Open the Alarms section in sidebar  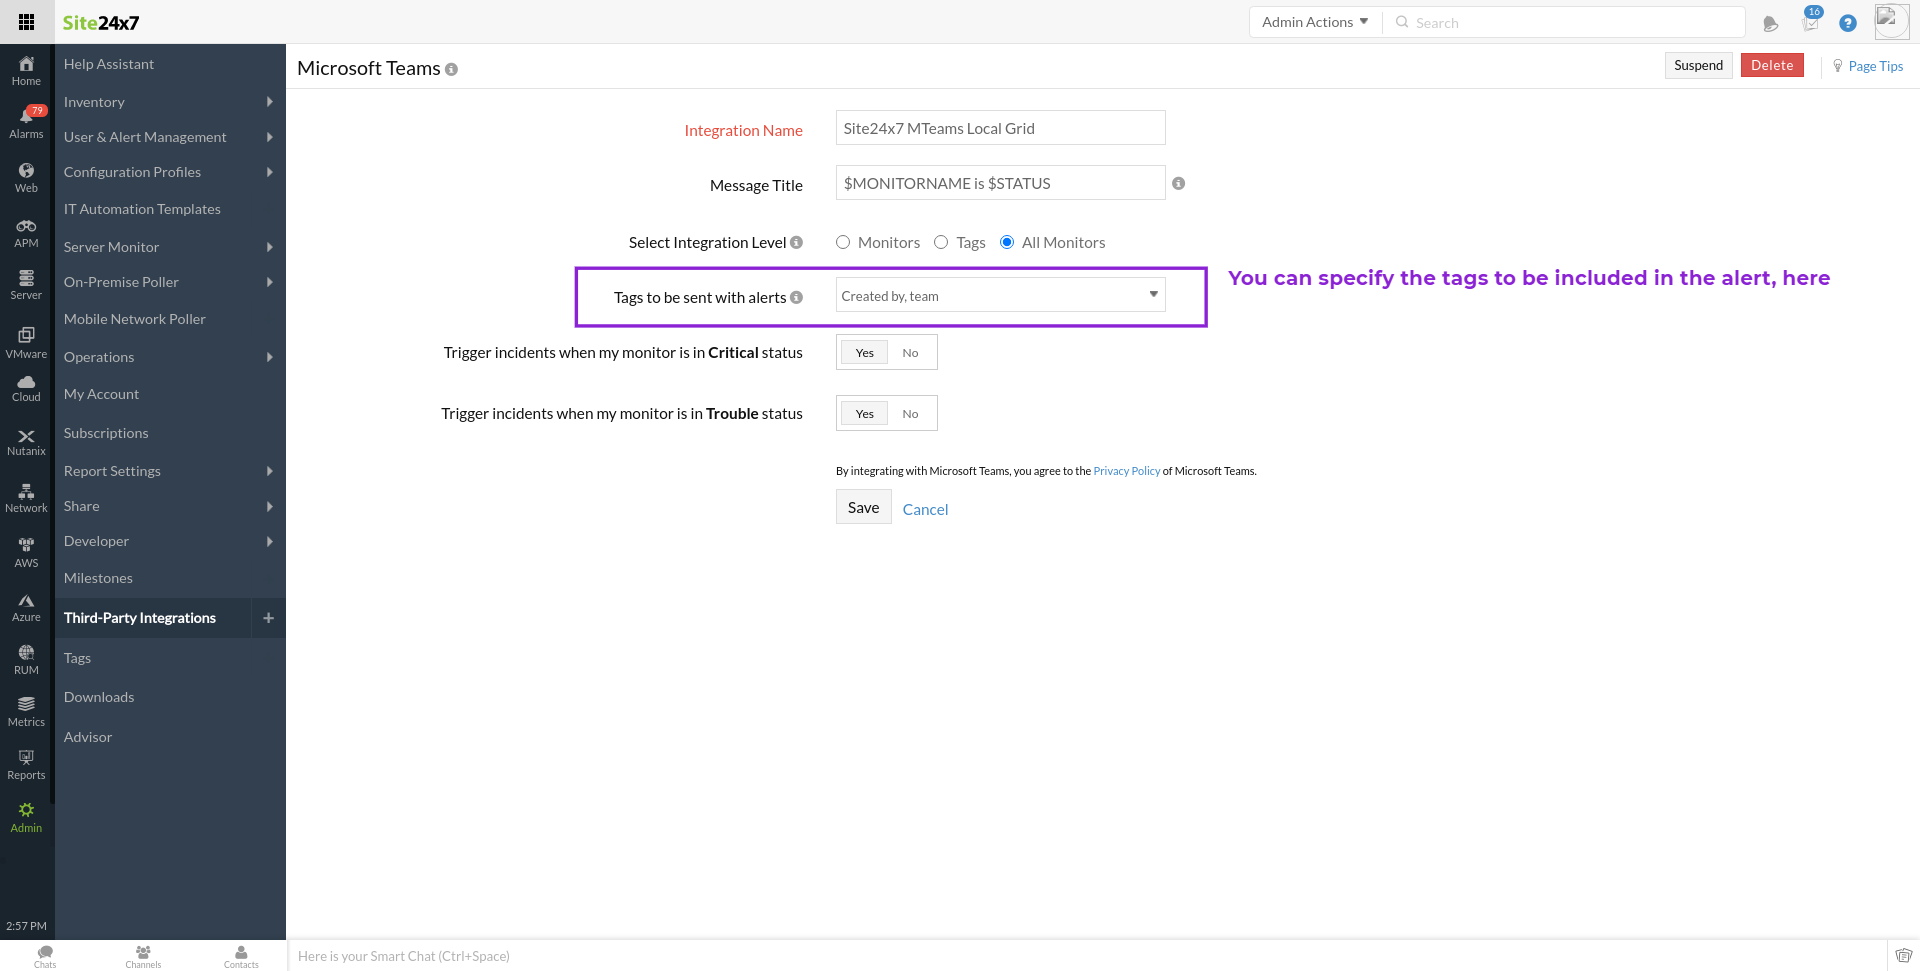coord(26,123)
